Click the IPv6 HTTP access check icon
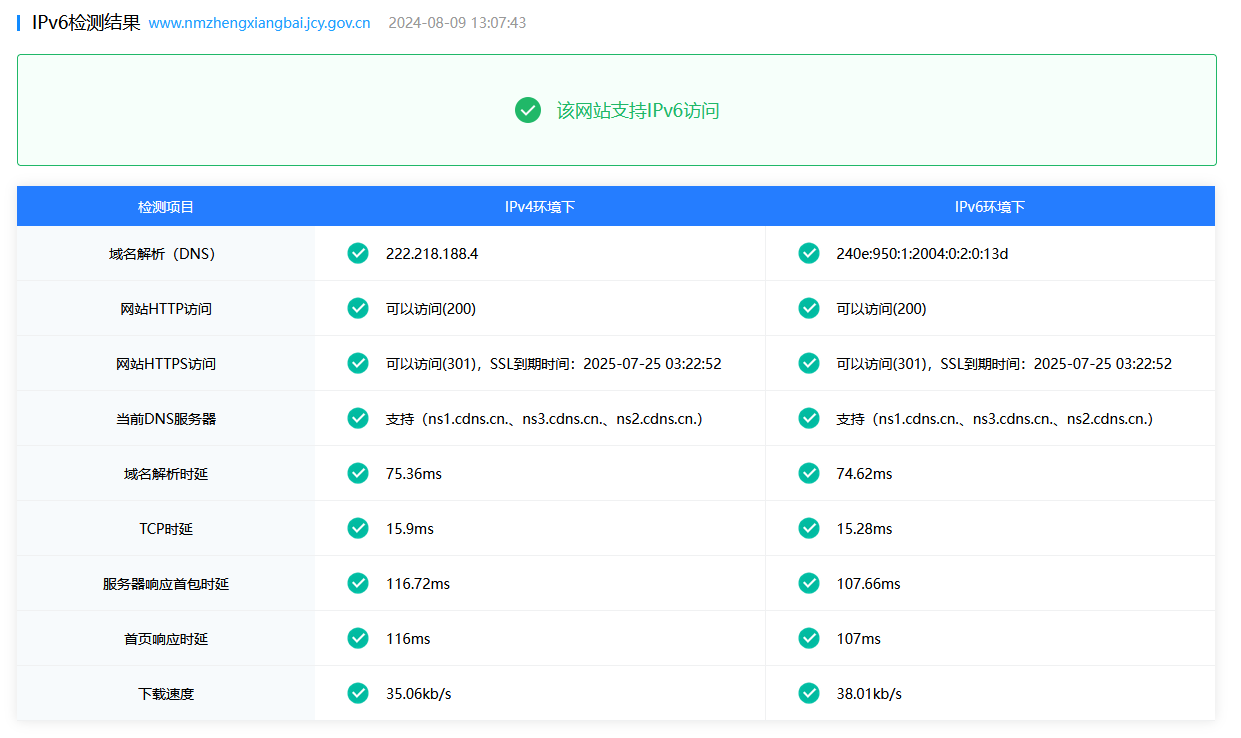1241x738 pixels. coord(809,308)
